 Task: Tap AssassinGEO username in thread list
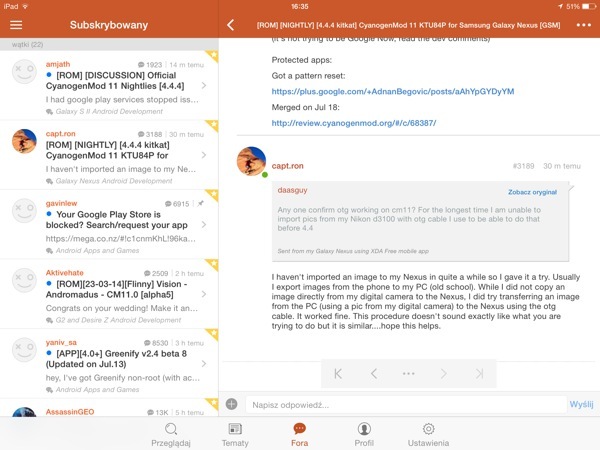click(70, 412)
